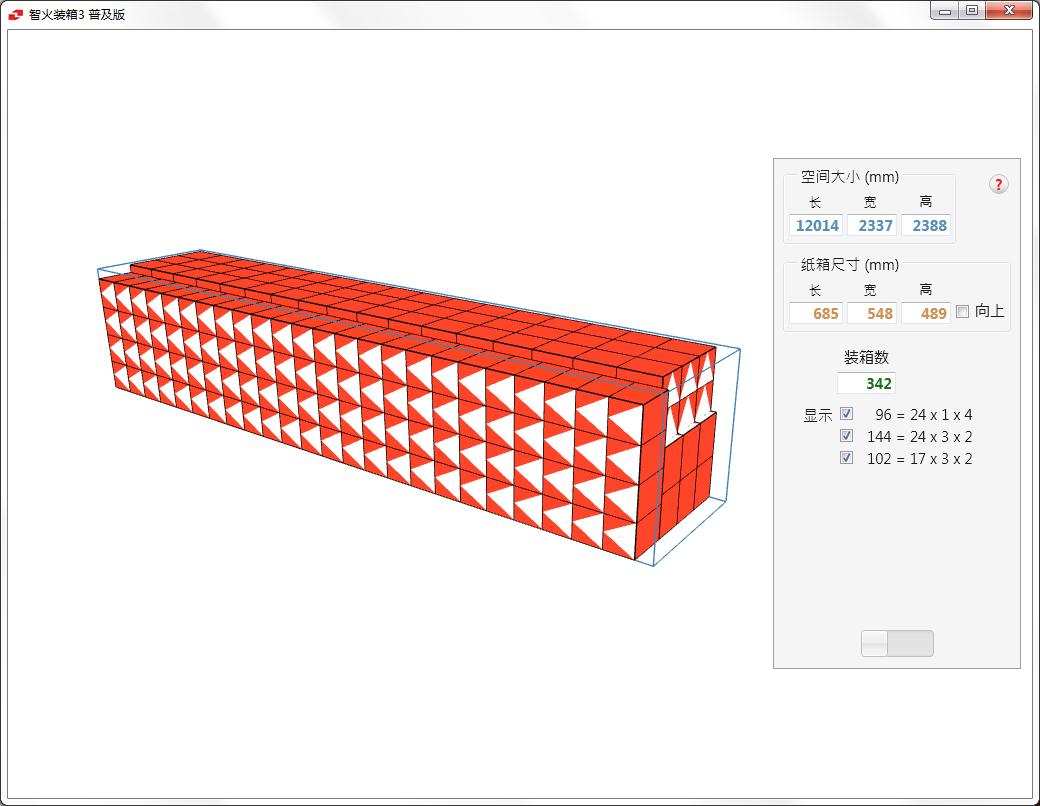Hide the 144 = 24 x 3 x 2 group
The image size is (1040, 806).
pyautogui.click(x=847, y=436)
